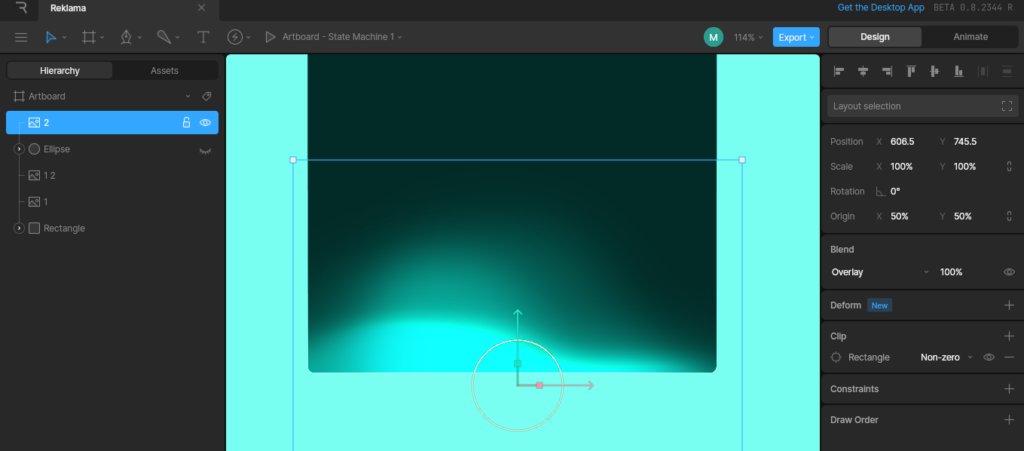Toggle the Rectangle clip visibility
Viewport: 1024px width, 451px height.
989,357
